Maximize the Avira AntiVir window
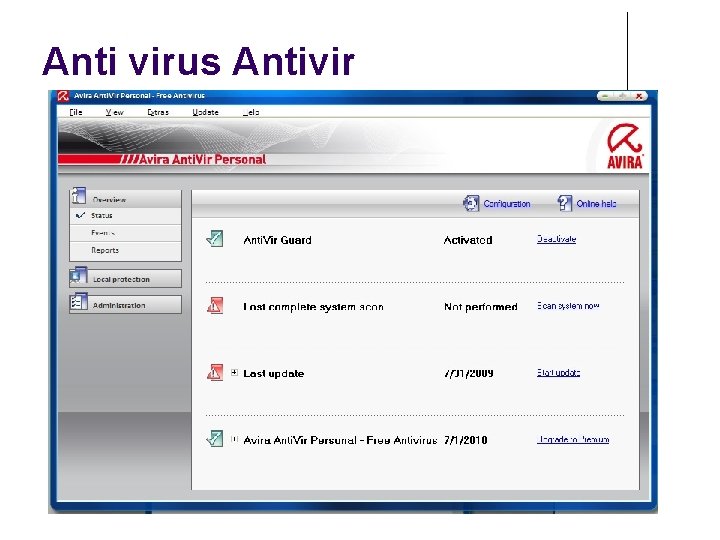Image resolution: width=720 pixels, height=540 pixels. point(622,96)
